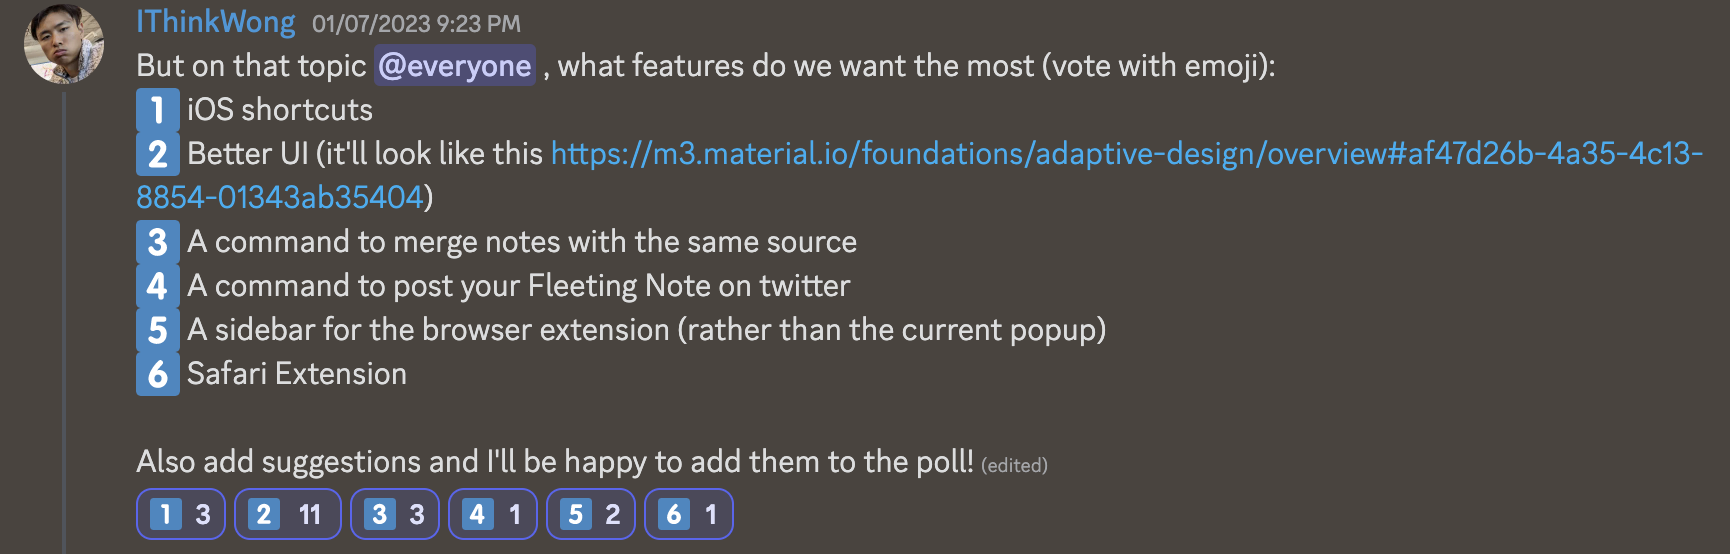This screenshot has width=1730, height=554.
Task: Toggle reaction number 1 with count 3
Action: [x=181, y=514]
